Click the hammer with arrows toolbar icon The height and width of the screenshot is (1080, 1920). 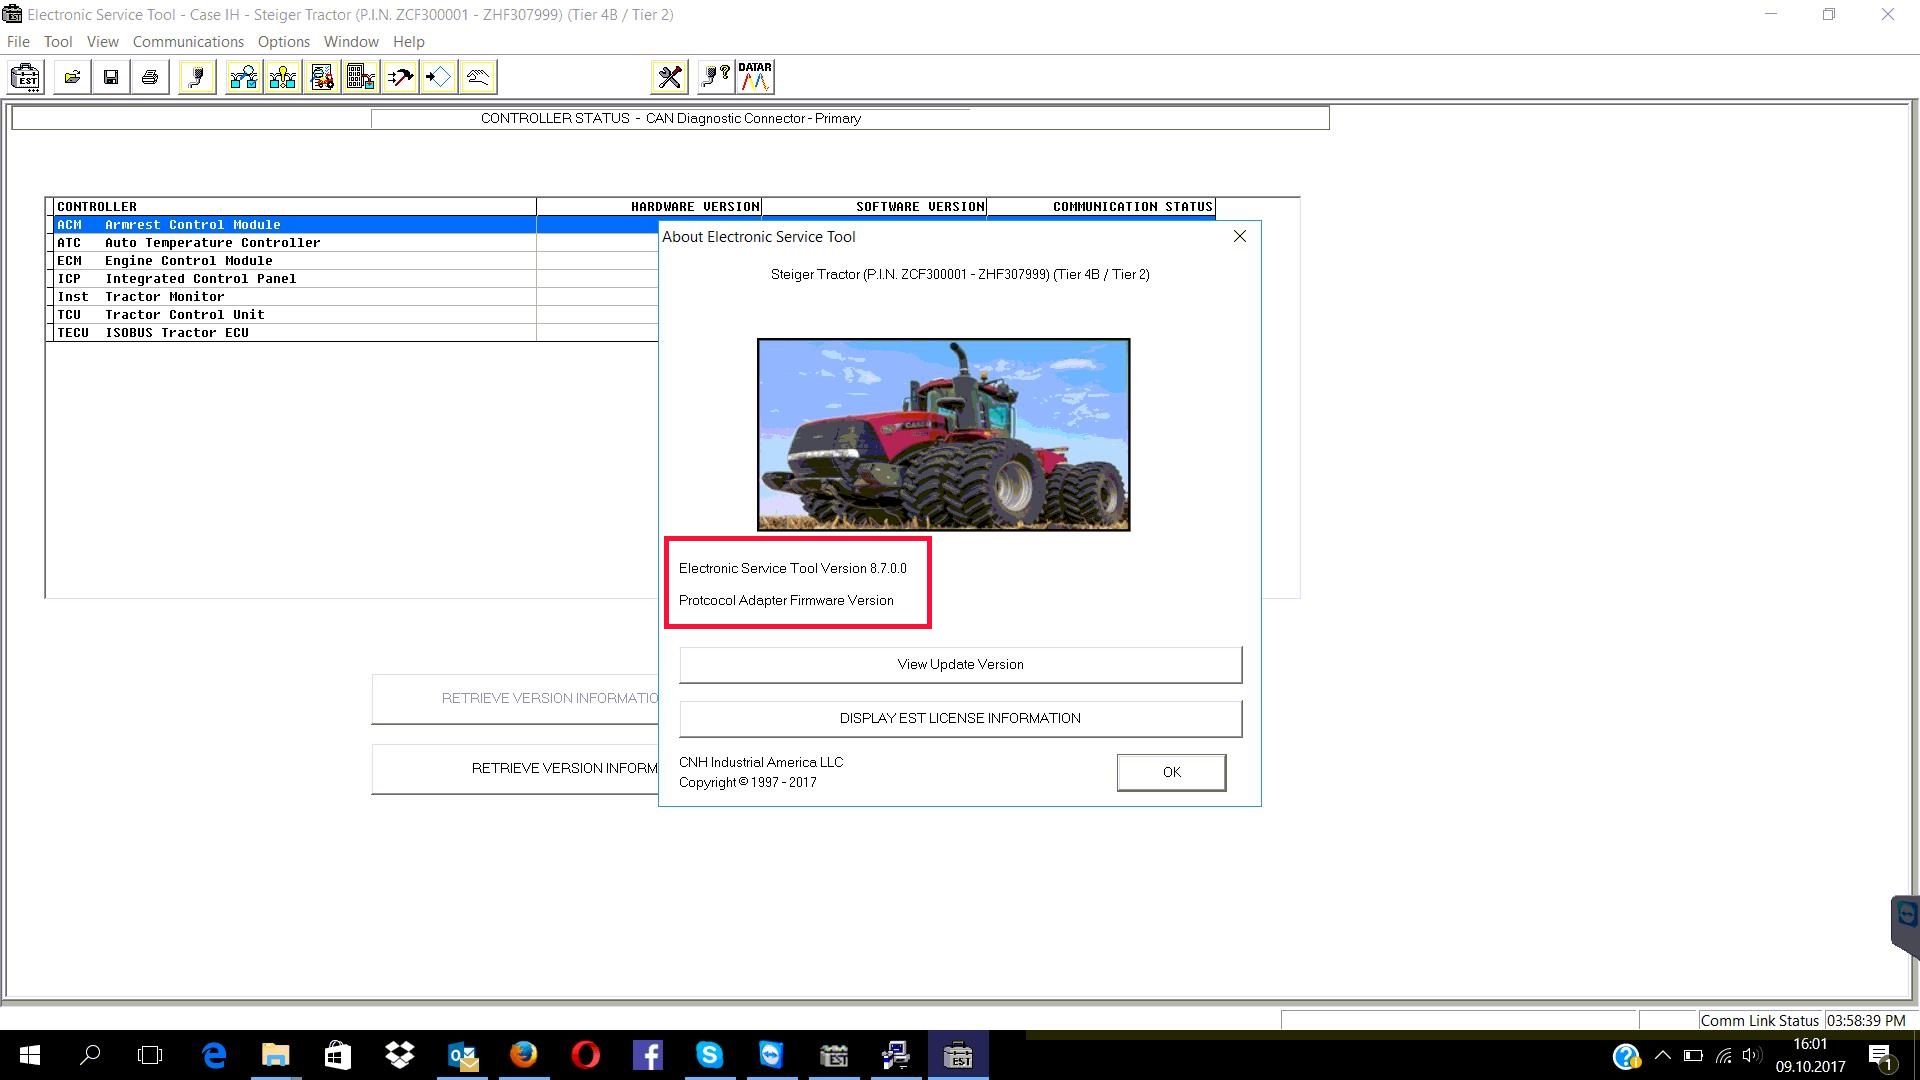pyautogui.click(x=400, y=77)
